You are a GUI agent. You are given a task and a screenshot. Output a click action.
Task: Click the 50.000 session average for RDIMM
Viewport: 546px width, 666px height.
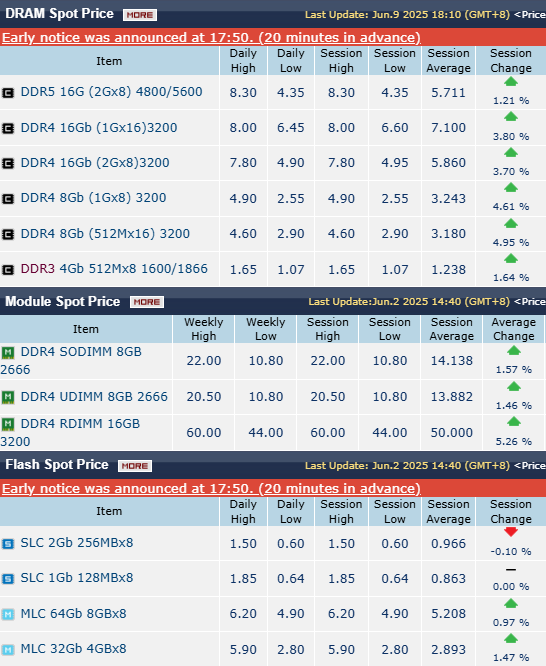coord(452,433)
